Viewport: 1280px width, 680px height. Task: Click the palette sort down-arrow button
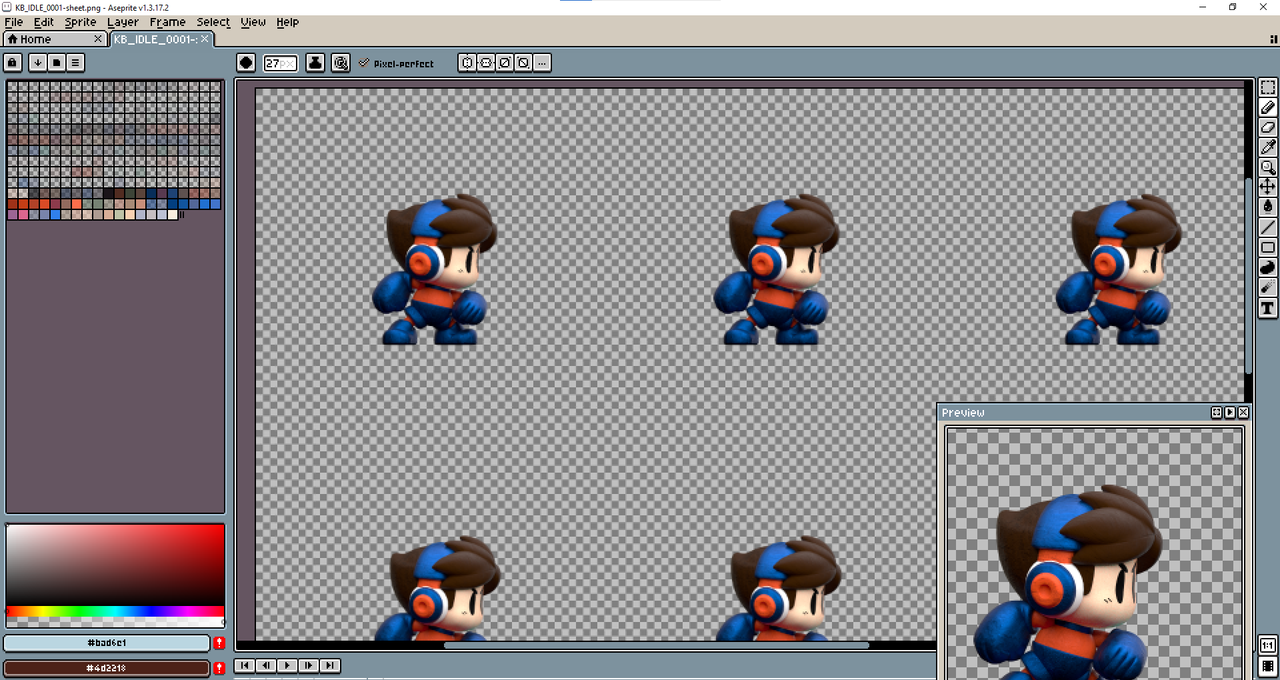tap(37, 62)
